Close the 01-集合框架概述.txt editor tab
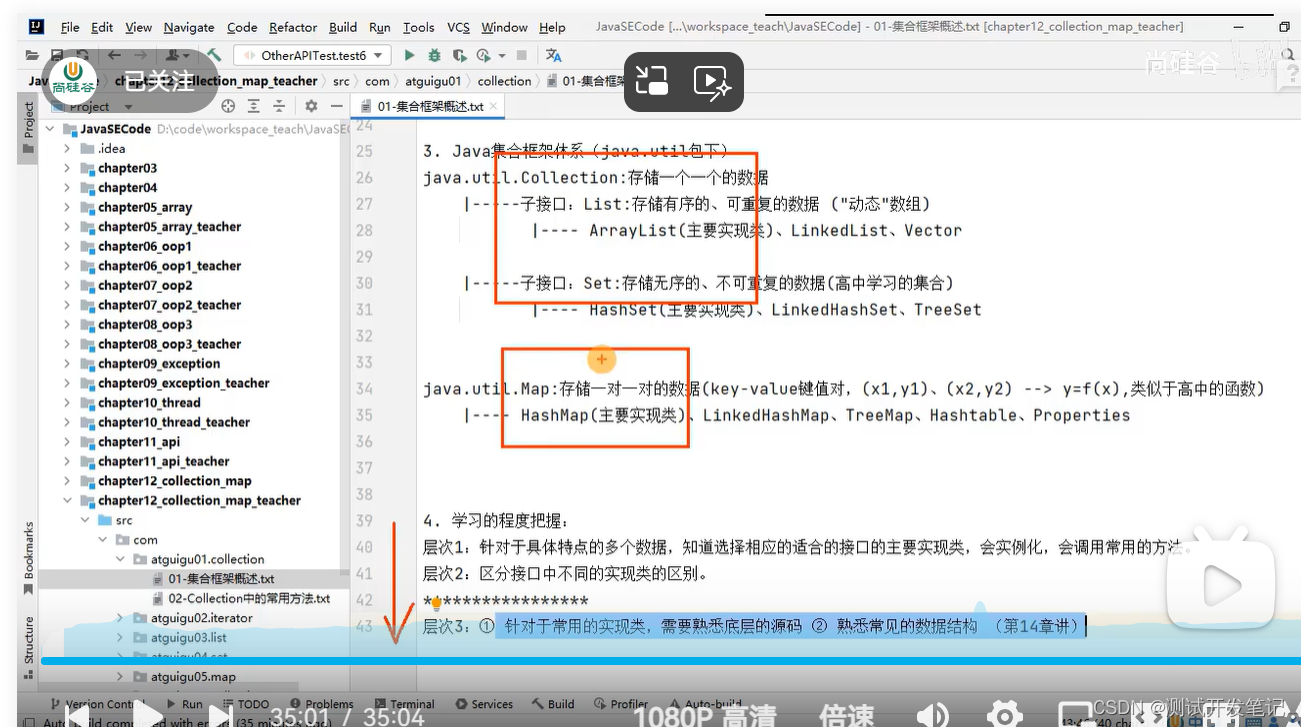Image resolution: width=1301 pixels, height=727 pixels. click(x=494, y=106)
